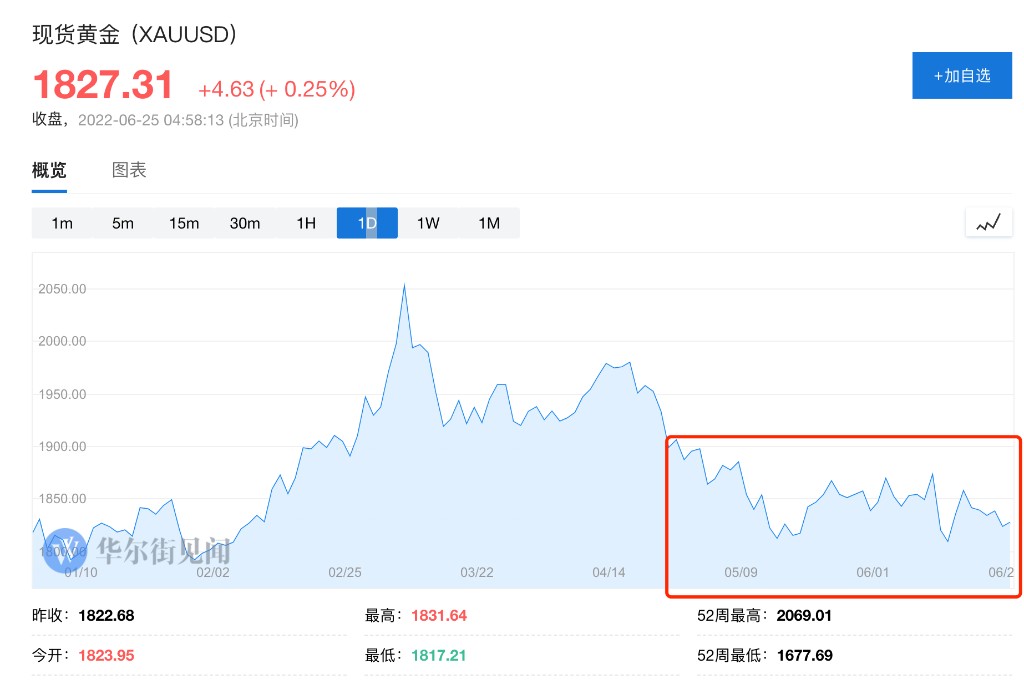This screenshot has height=683, width=1024.
Task: Click the 05/09 date axis label
Action: 741,573
